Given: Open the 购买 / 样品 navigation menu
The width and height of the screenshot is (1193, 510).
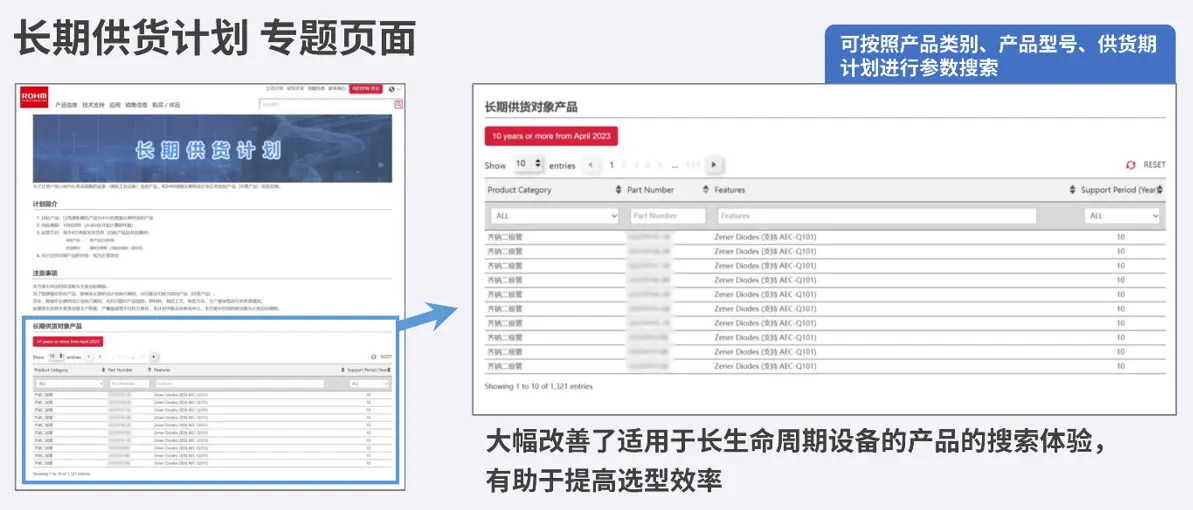Looking at the screenshot, I should tap(166, 105).
